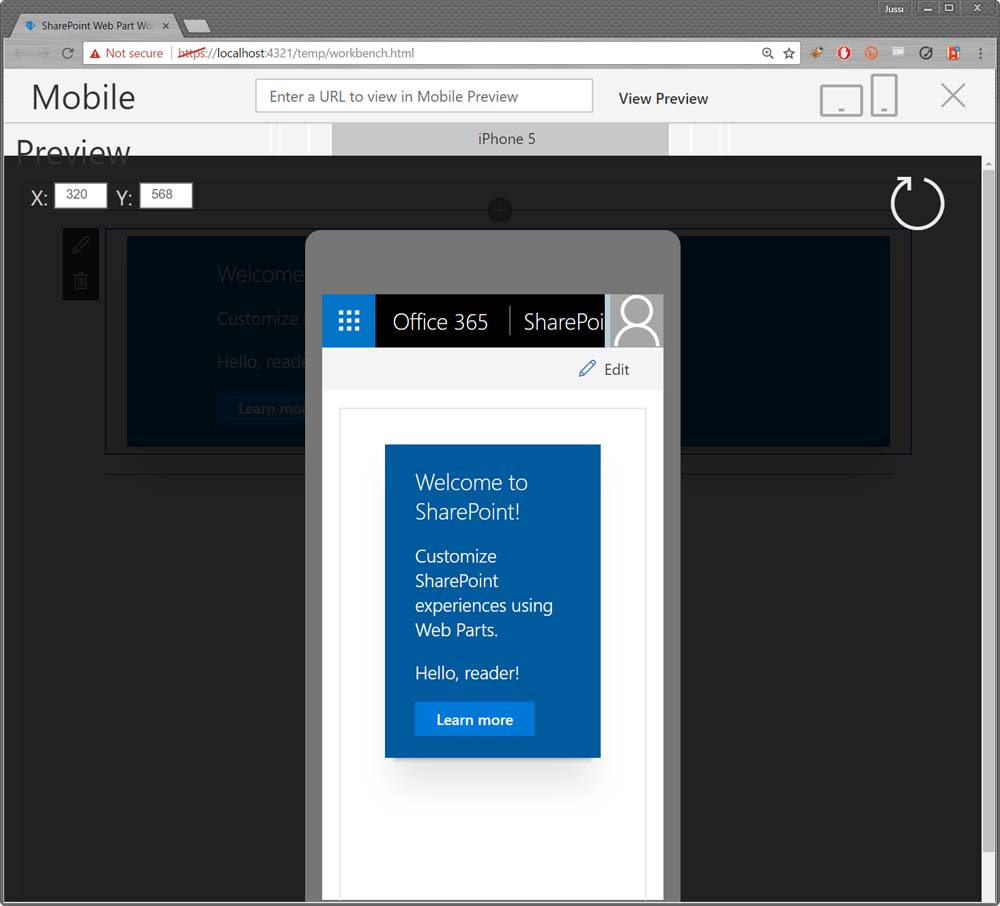Viewport: 1000px width, 906px height.
Task: Click the circle-slash extension icon
Action: point(926,54)
